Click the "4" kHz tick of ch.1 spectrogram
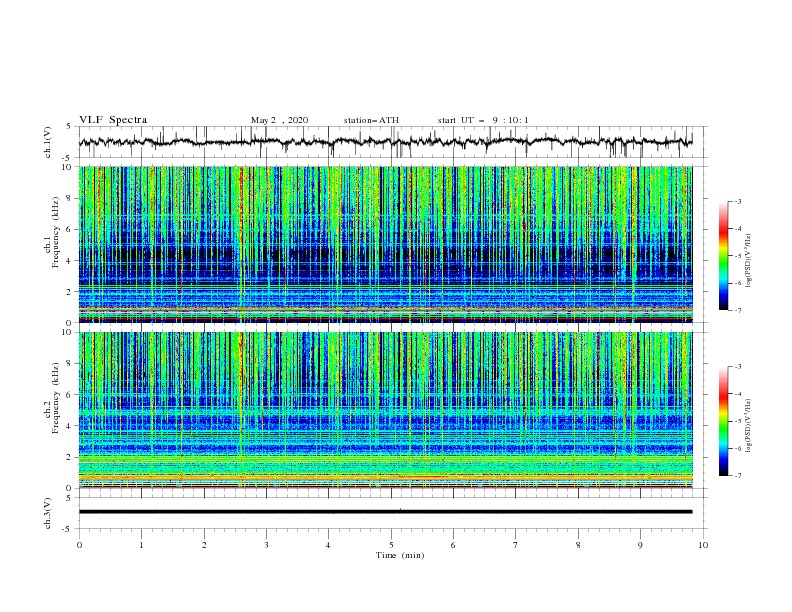Screen dimensions: 792x612 70,260
